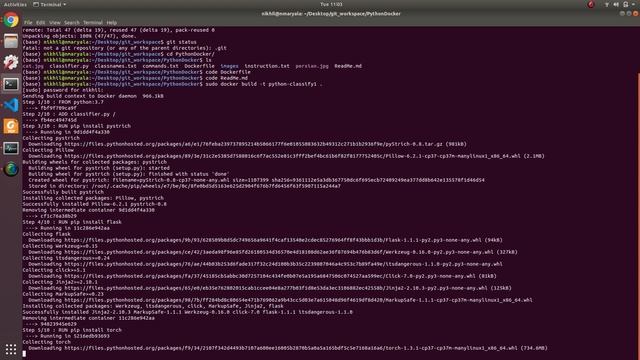
Task: Click the red indicator icon in the top bar
Action: (591, 4)
